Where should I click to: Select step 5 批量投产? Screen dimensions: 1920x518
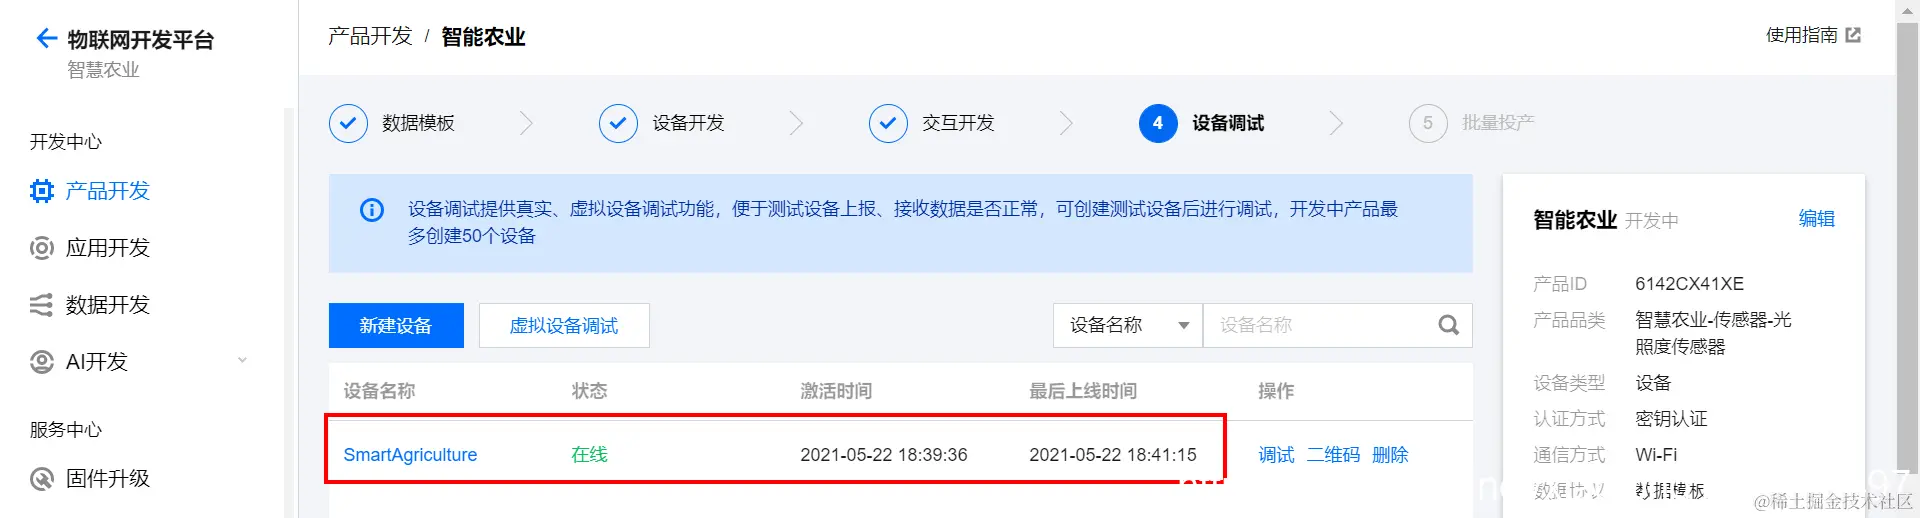click(x=1472, y=123)
